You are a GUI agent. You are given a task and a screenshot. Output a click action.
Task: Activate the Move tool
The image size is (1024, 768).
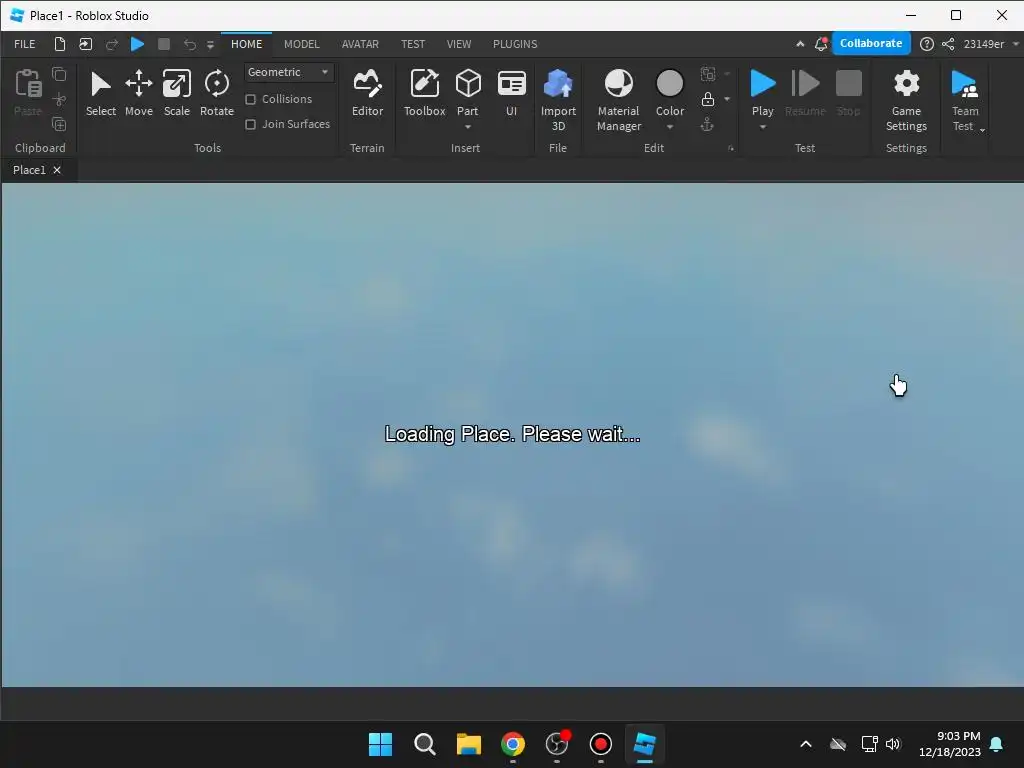coord(138,93)
